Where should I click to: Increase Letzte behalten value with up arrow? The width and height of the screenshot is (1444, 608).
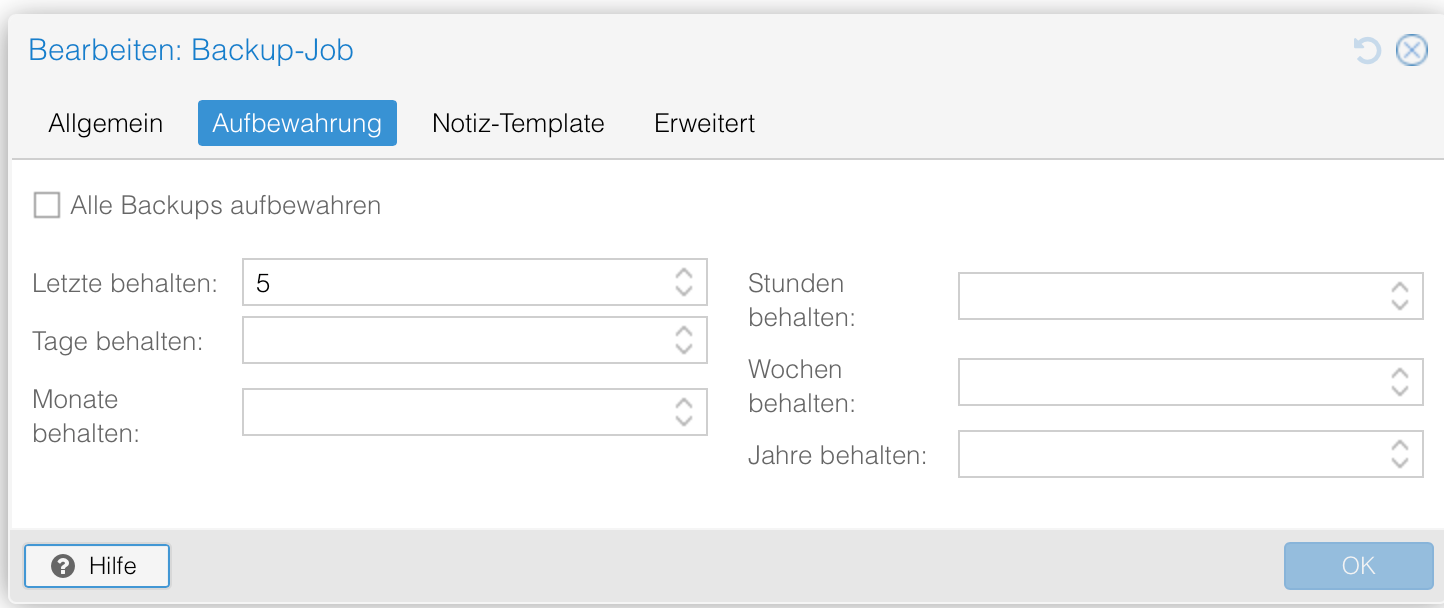click(684, 273)
